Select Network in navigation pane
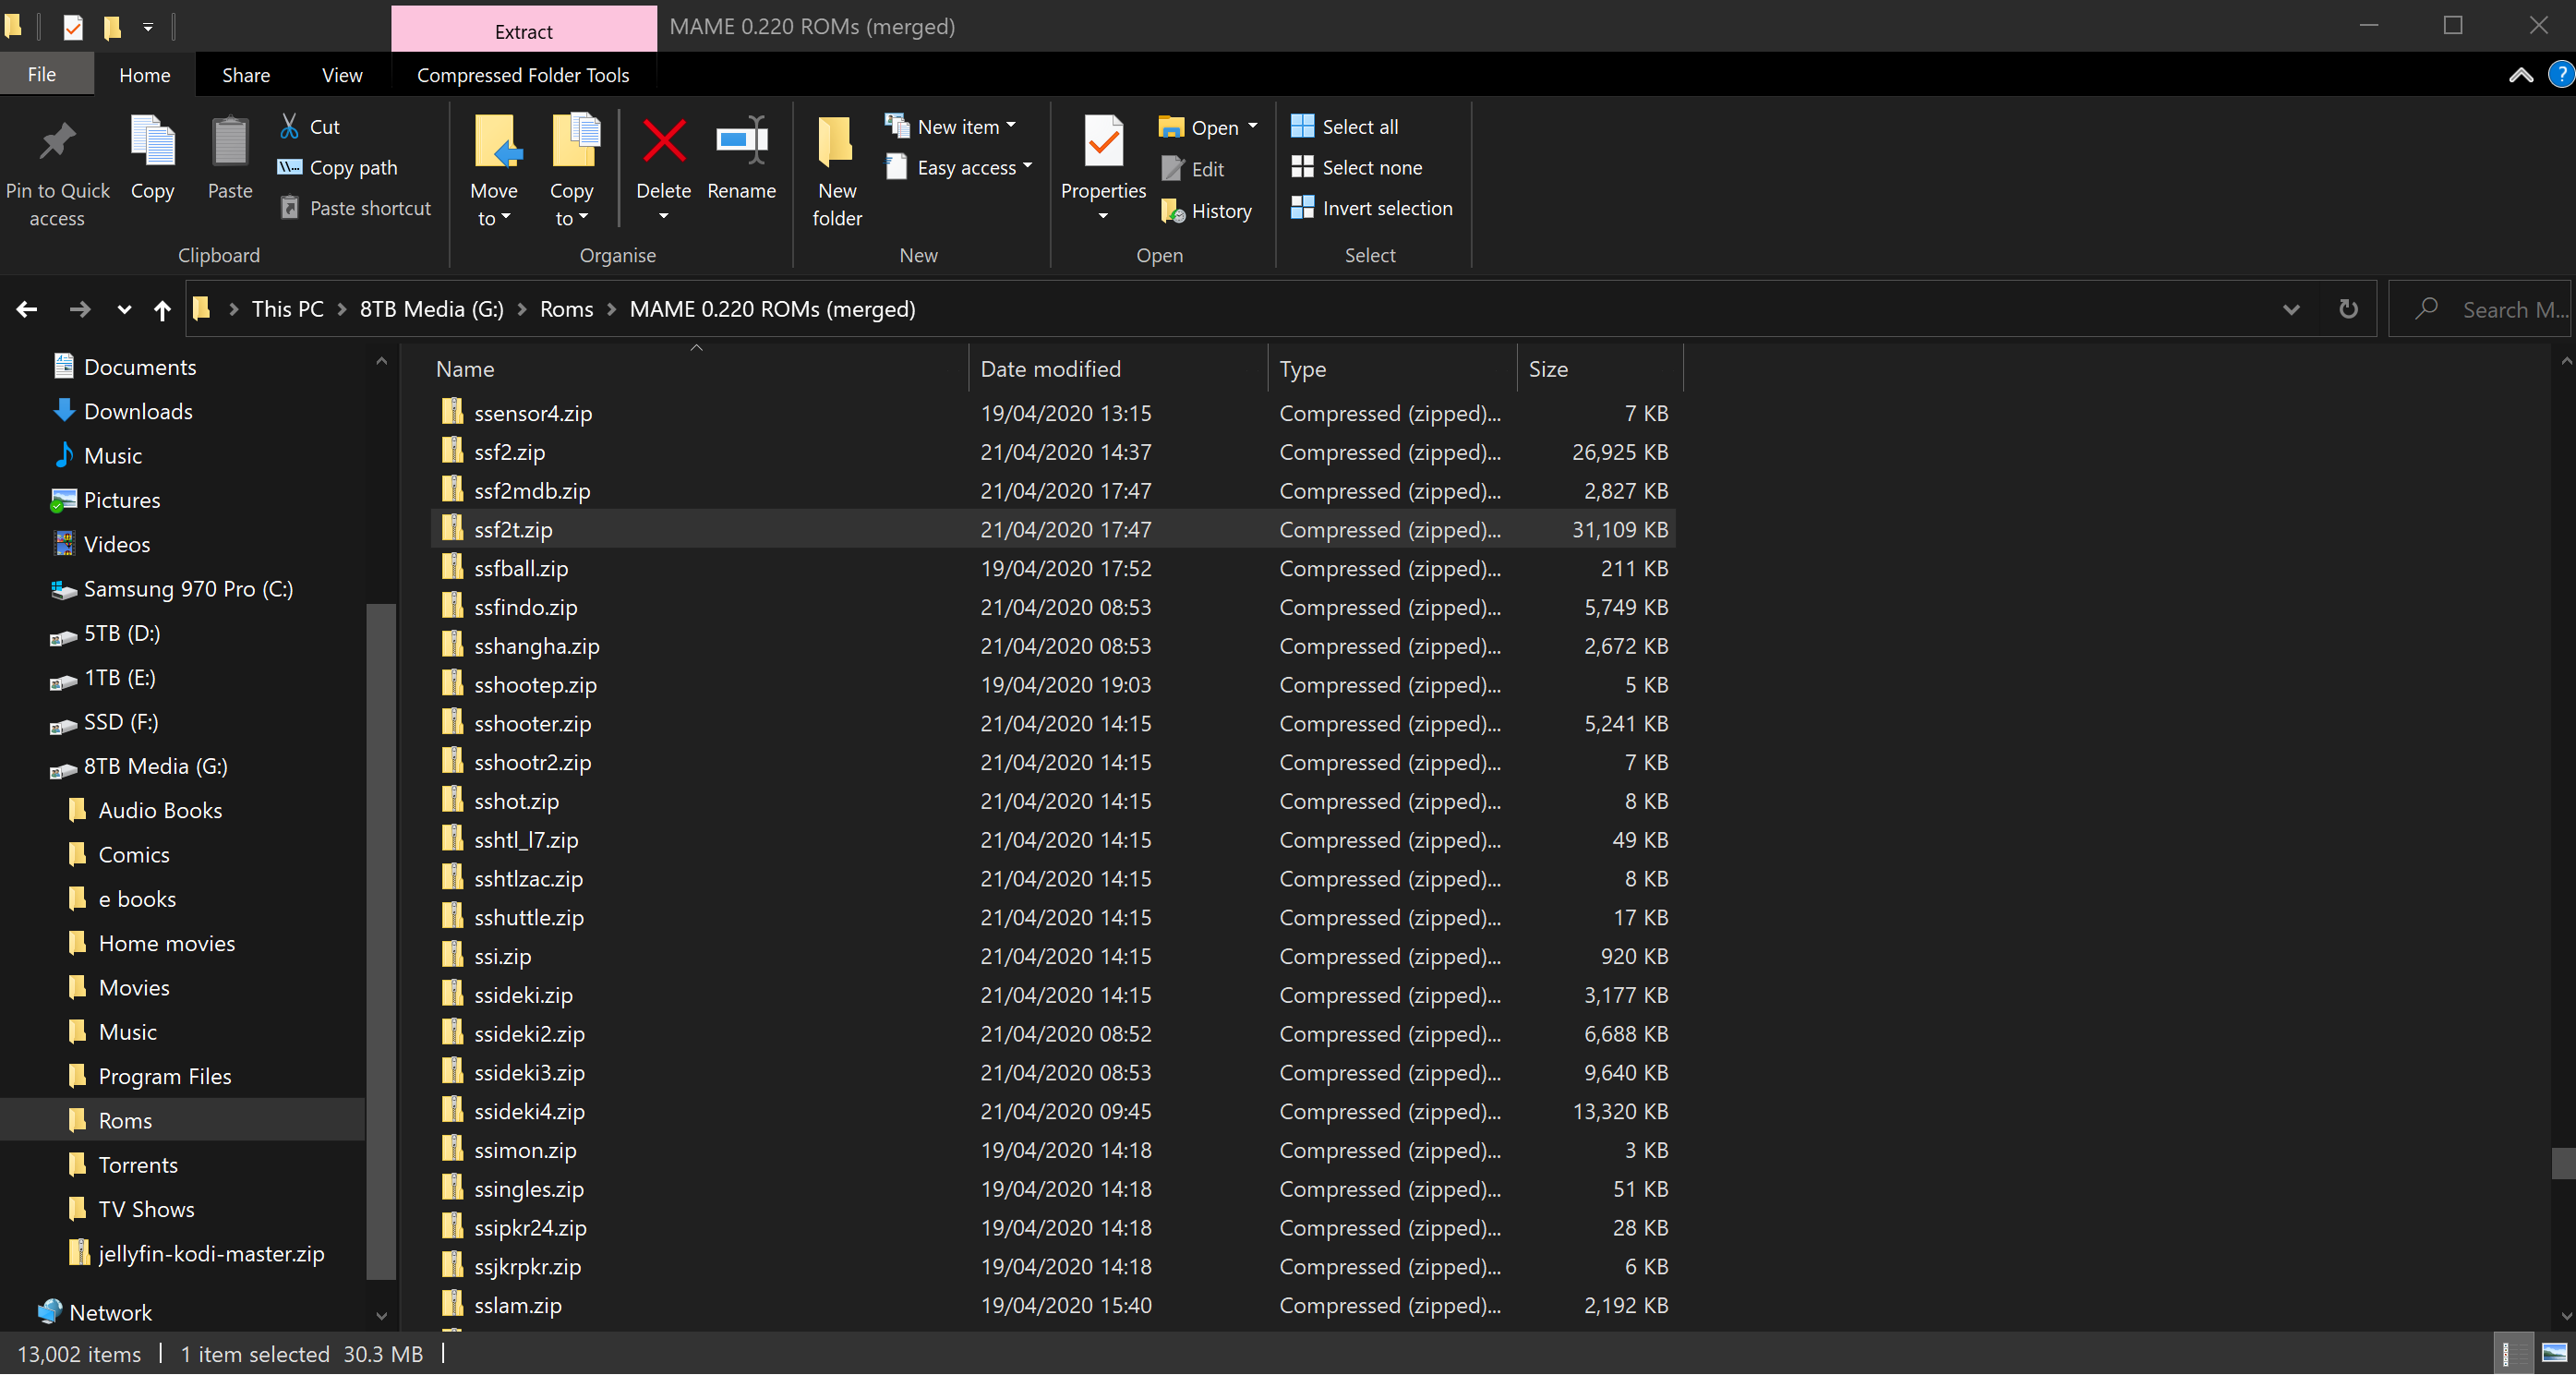 (110, 1312)
